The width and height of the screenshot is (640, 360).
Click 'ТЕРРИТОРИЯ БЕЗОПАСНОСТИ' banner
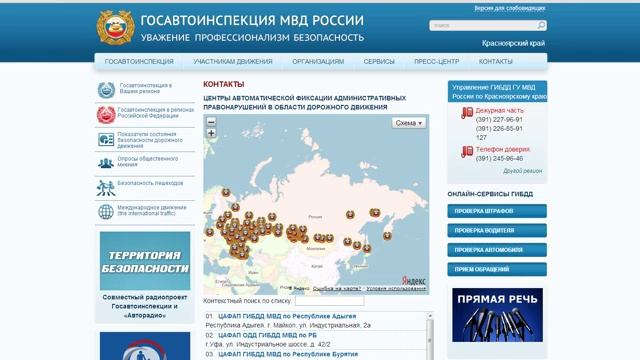tap(145, 261)
